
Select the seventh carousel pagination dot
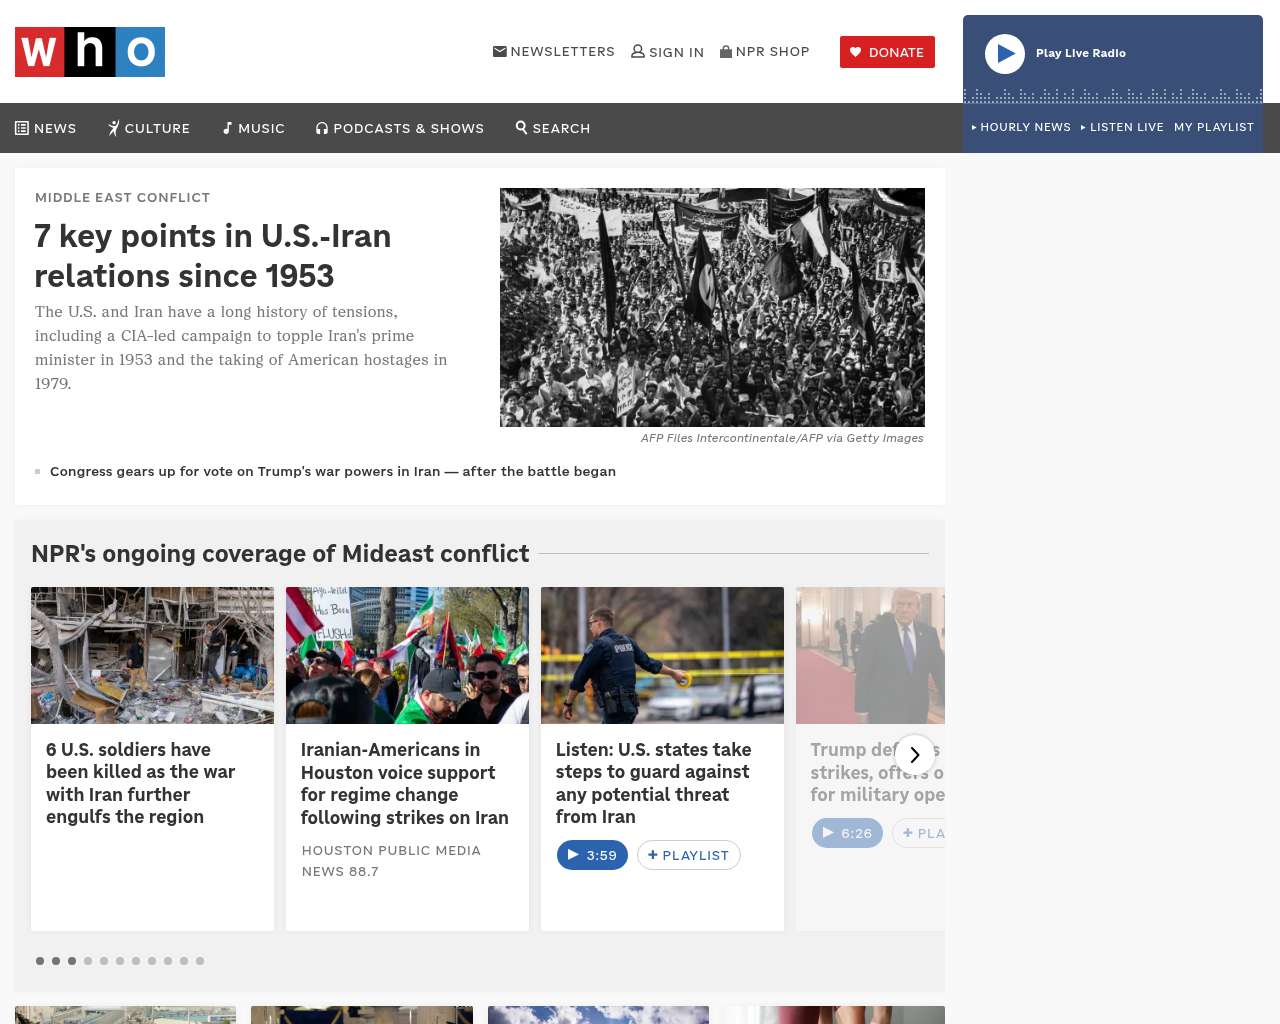tap(136, 961)
